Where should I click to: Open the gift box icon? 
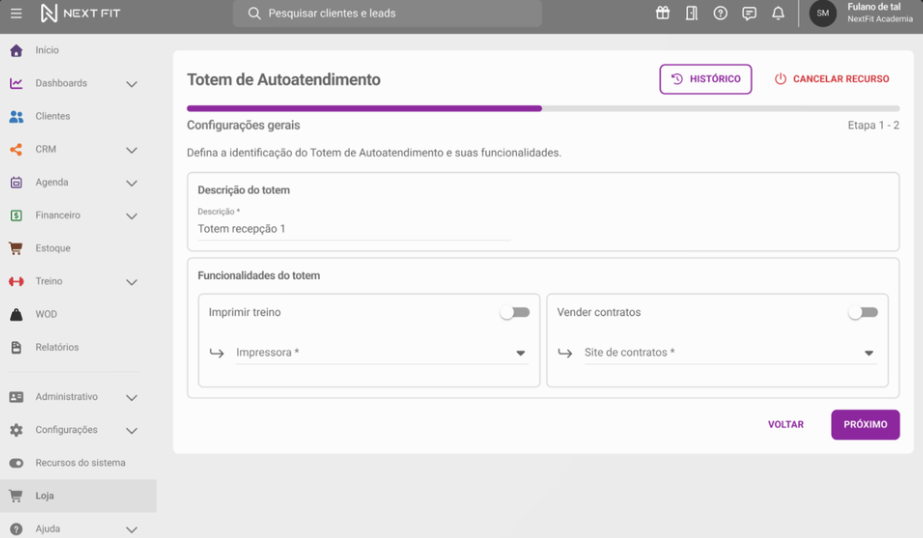pos(663,13)
